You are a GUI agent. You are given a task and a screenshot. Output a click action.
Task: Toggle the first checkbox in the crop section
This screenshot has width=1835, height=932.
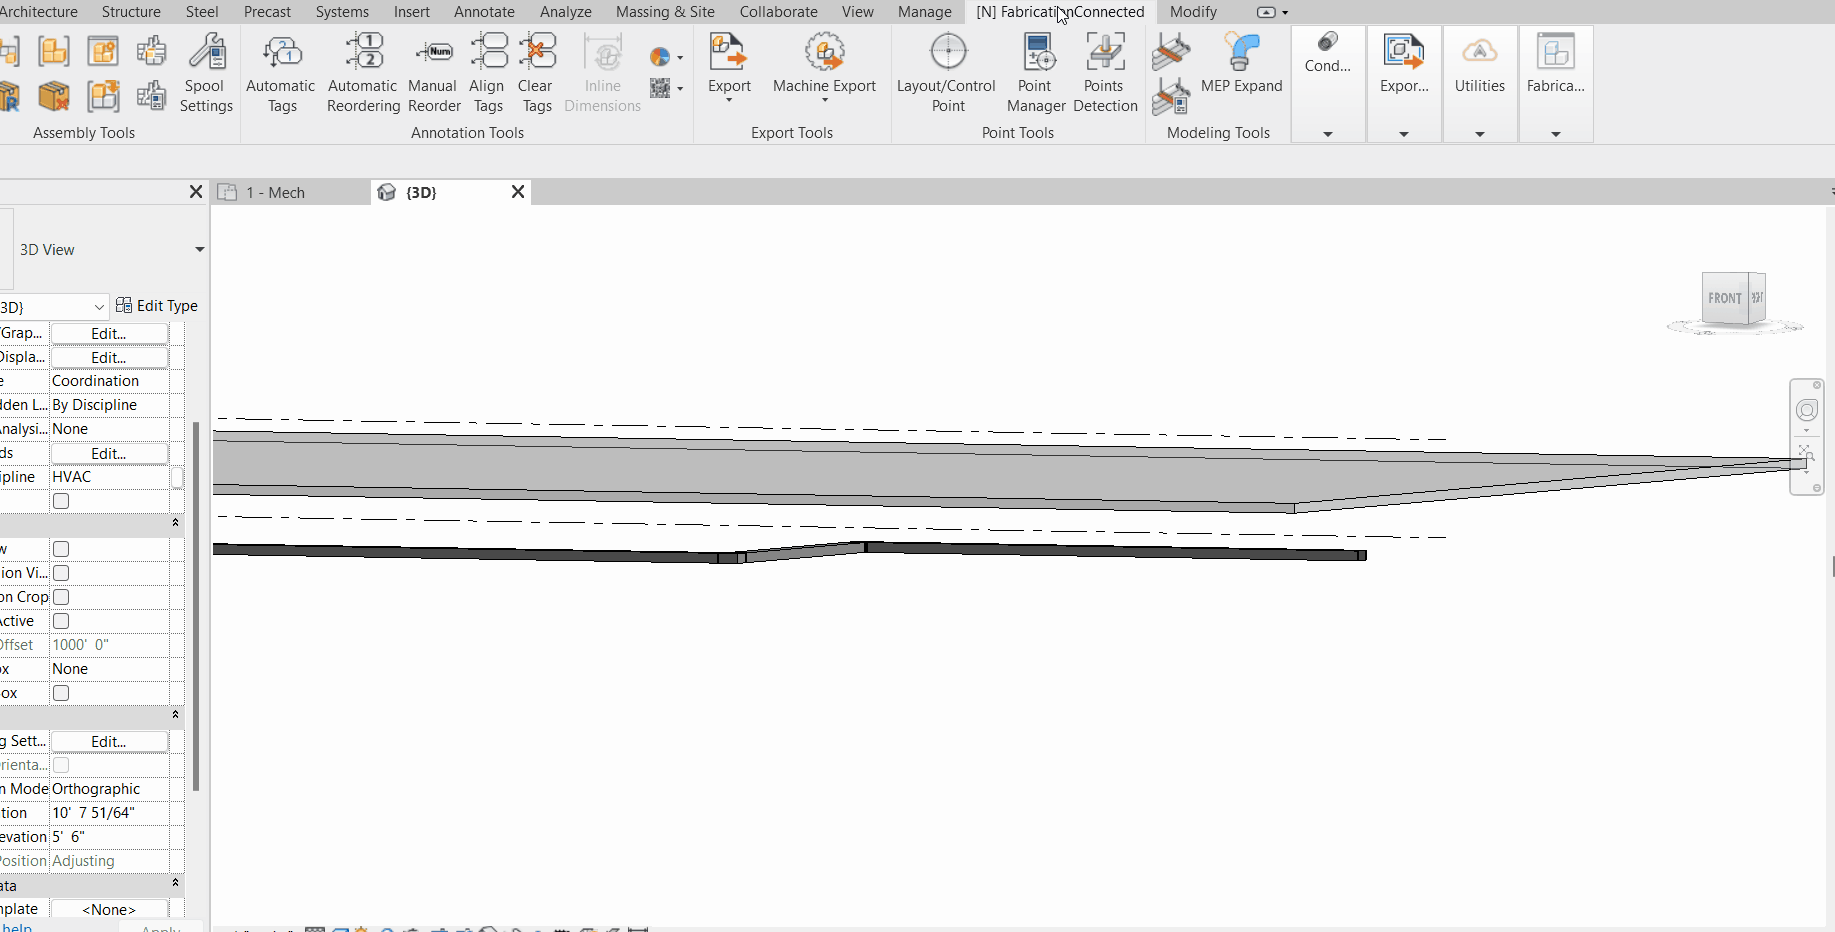point(61,549)
